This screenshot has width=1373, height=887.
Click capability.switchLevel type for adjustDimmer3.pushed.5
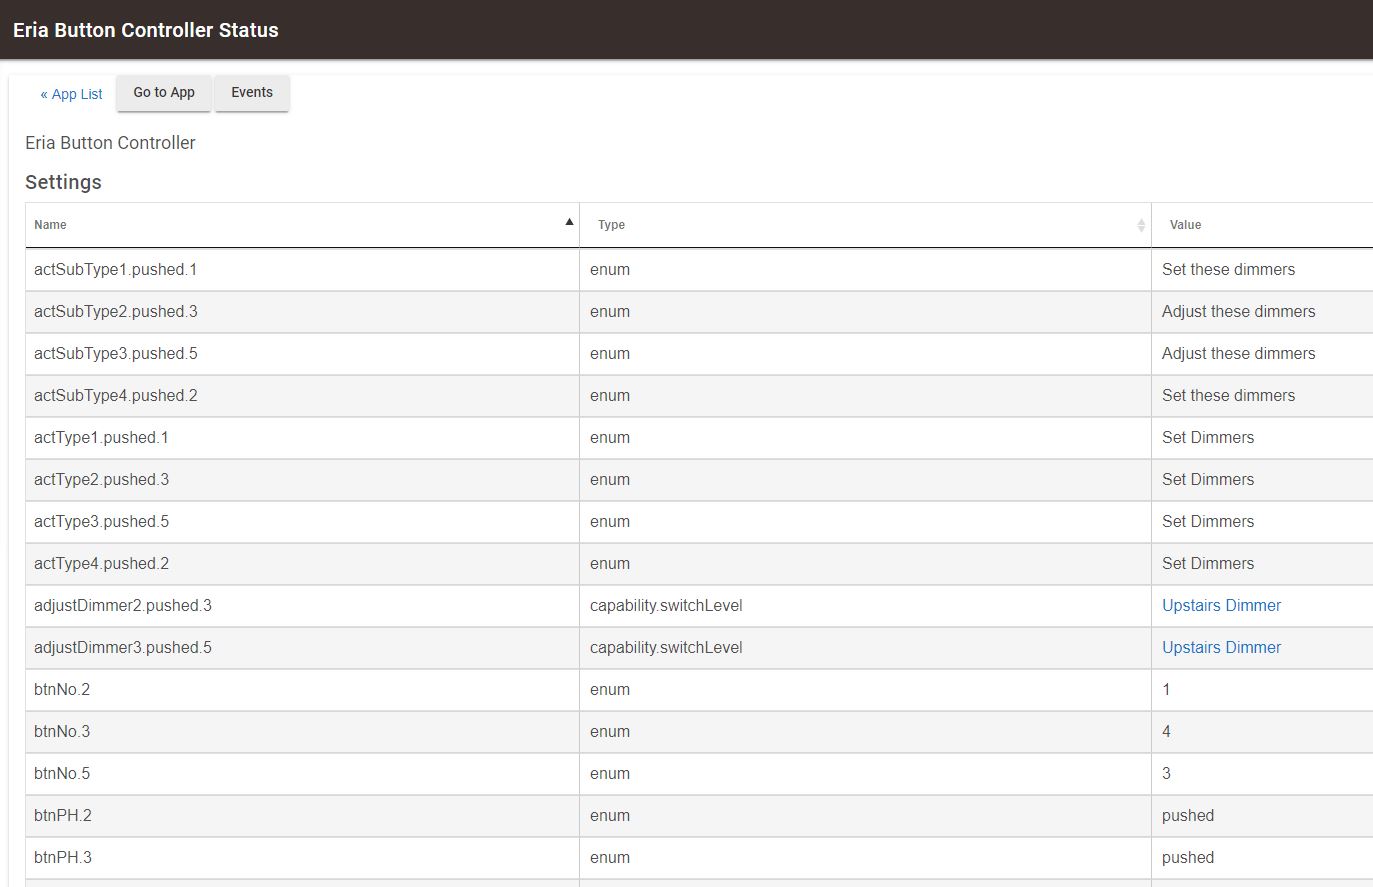point(666,647)
